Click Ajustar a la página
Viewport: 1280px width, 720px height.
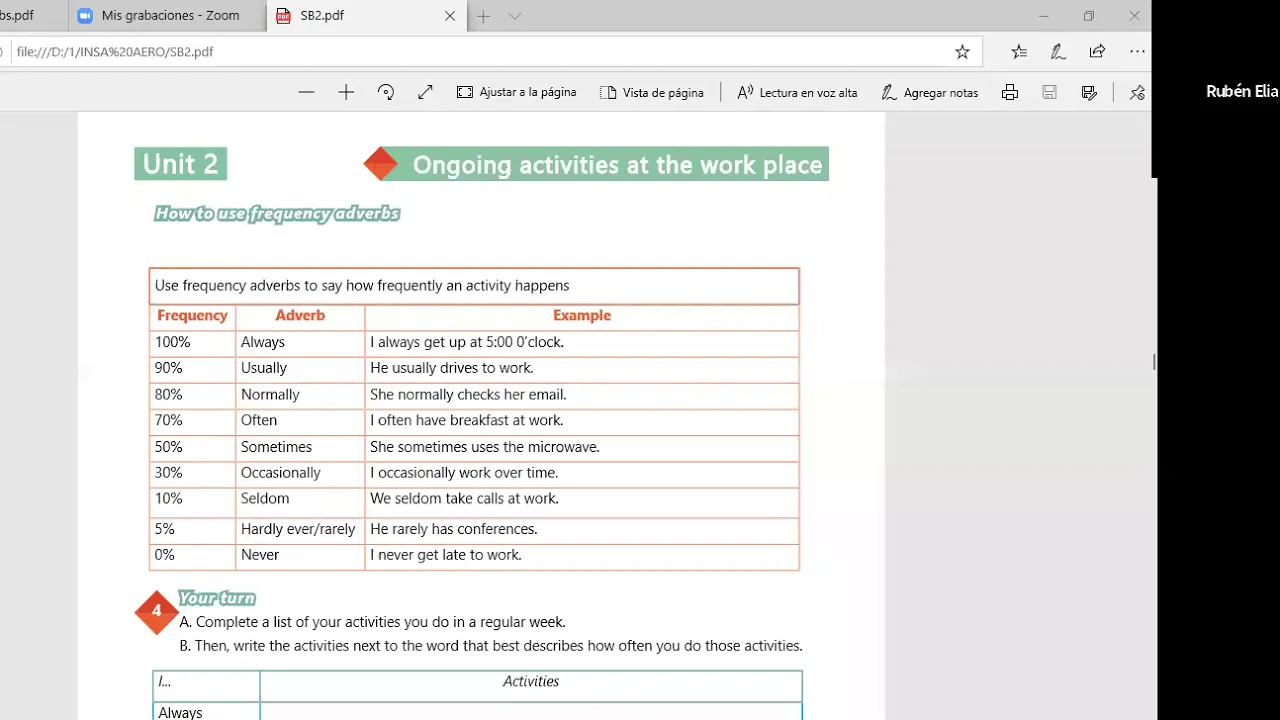517,92
